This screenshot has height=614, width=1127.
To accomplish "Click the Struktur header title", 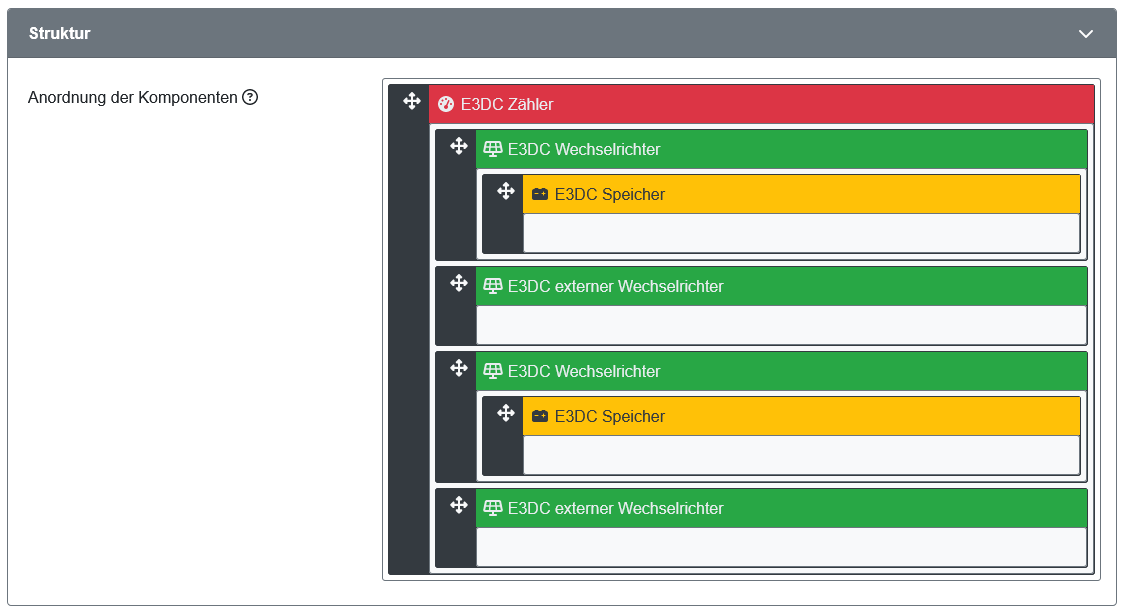I will coord(60,33).
